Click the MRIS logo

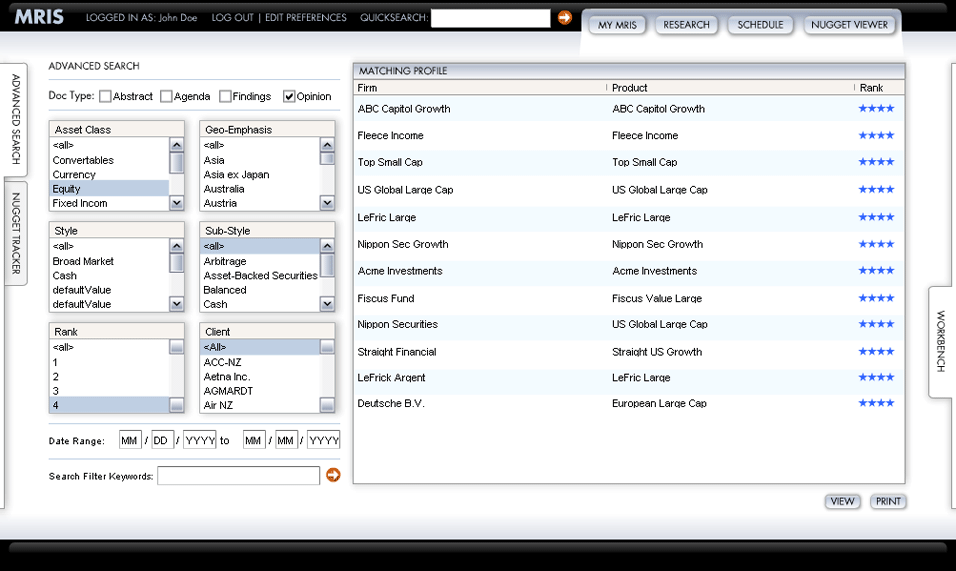coord(39,17)
